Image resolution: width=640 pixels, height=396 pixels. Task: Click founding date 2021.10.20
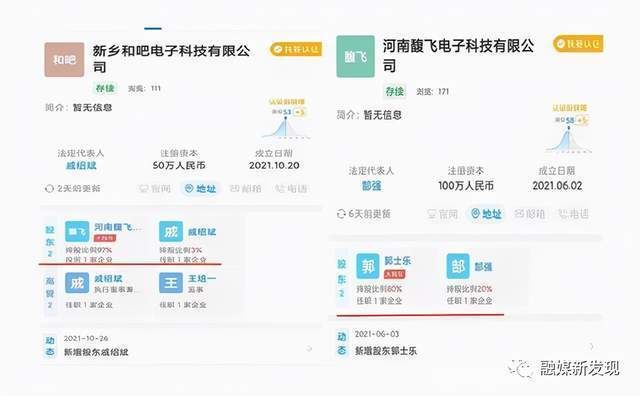click(x=274, y=165)
